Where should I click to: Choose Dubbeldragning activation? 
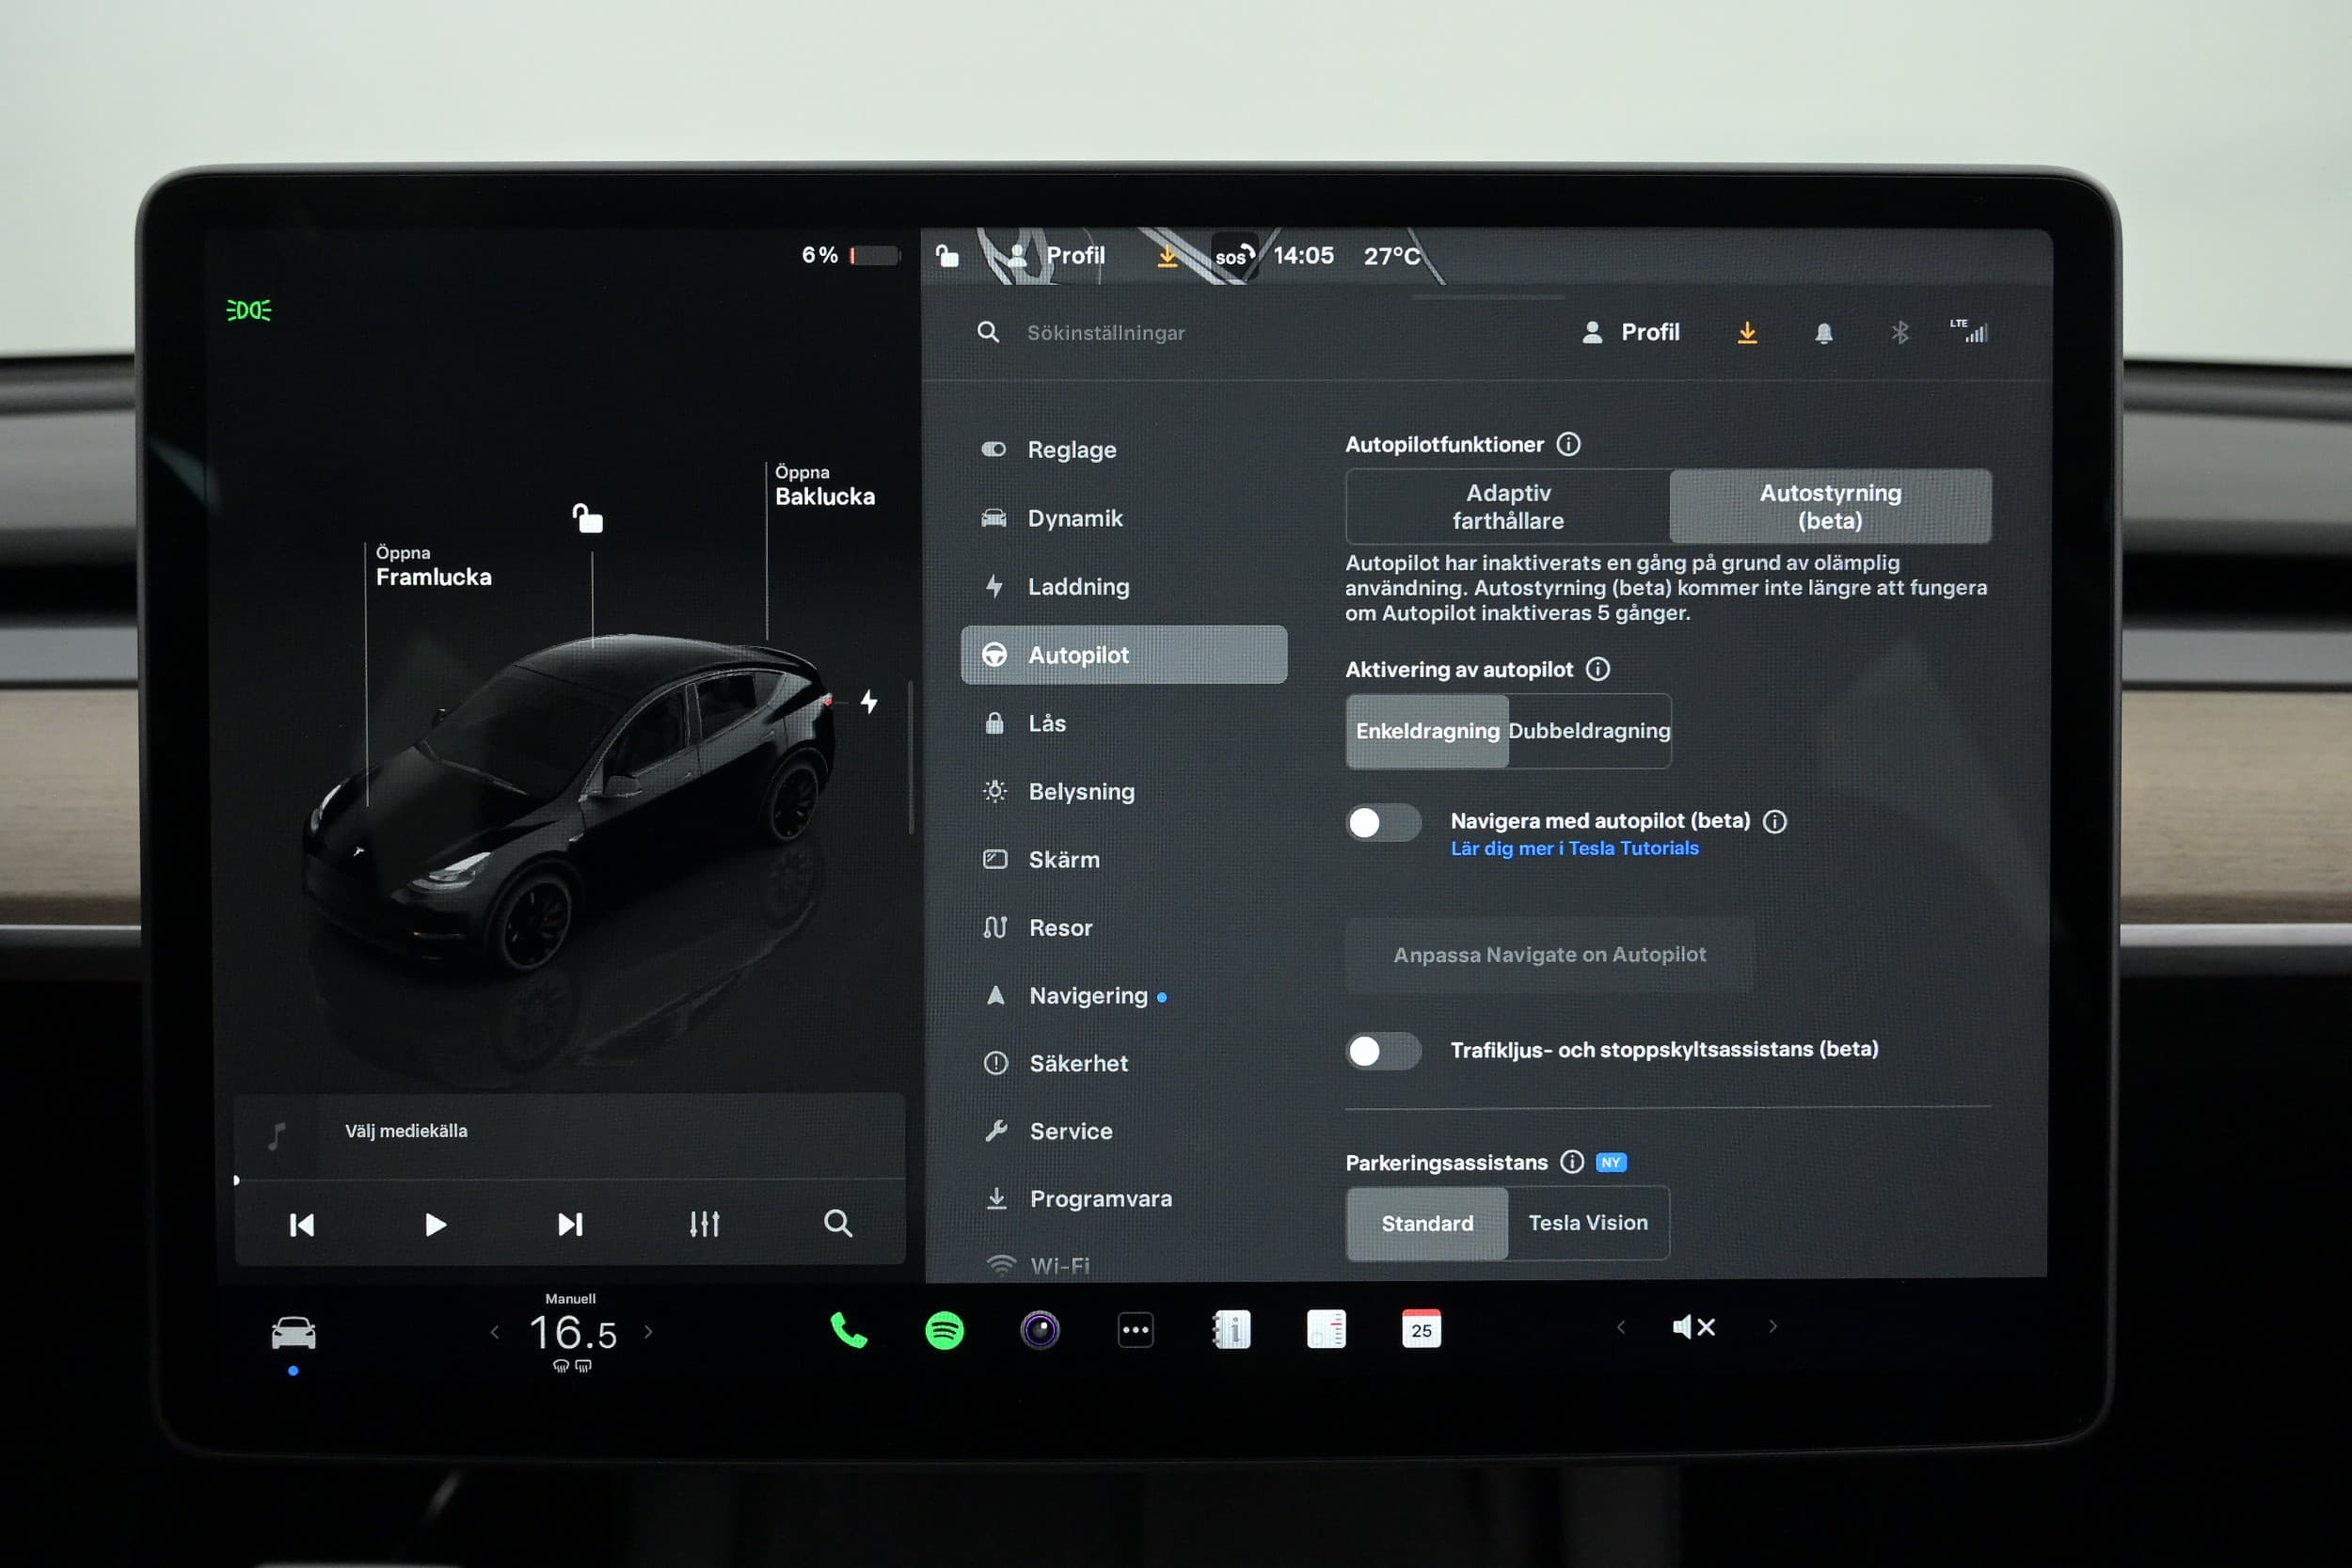pyautogui.click(x=1589, y=731)
